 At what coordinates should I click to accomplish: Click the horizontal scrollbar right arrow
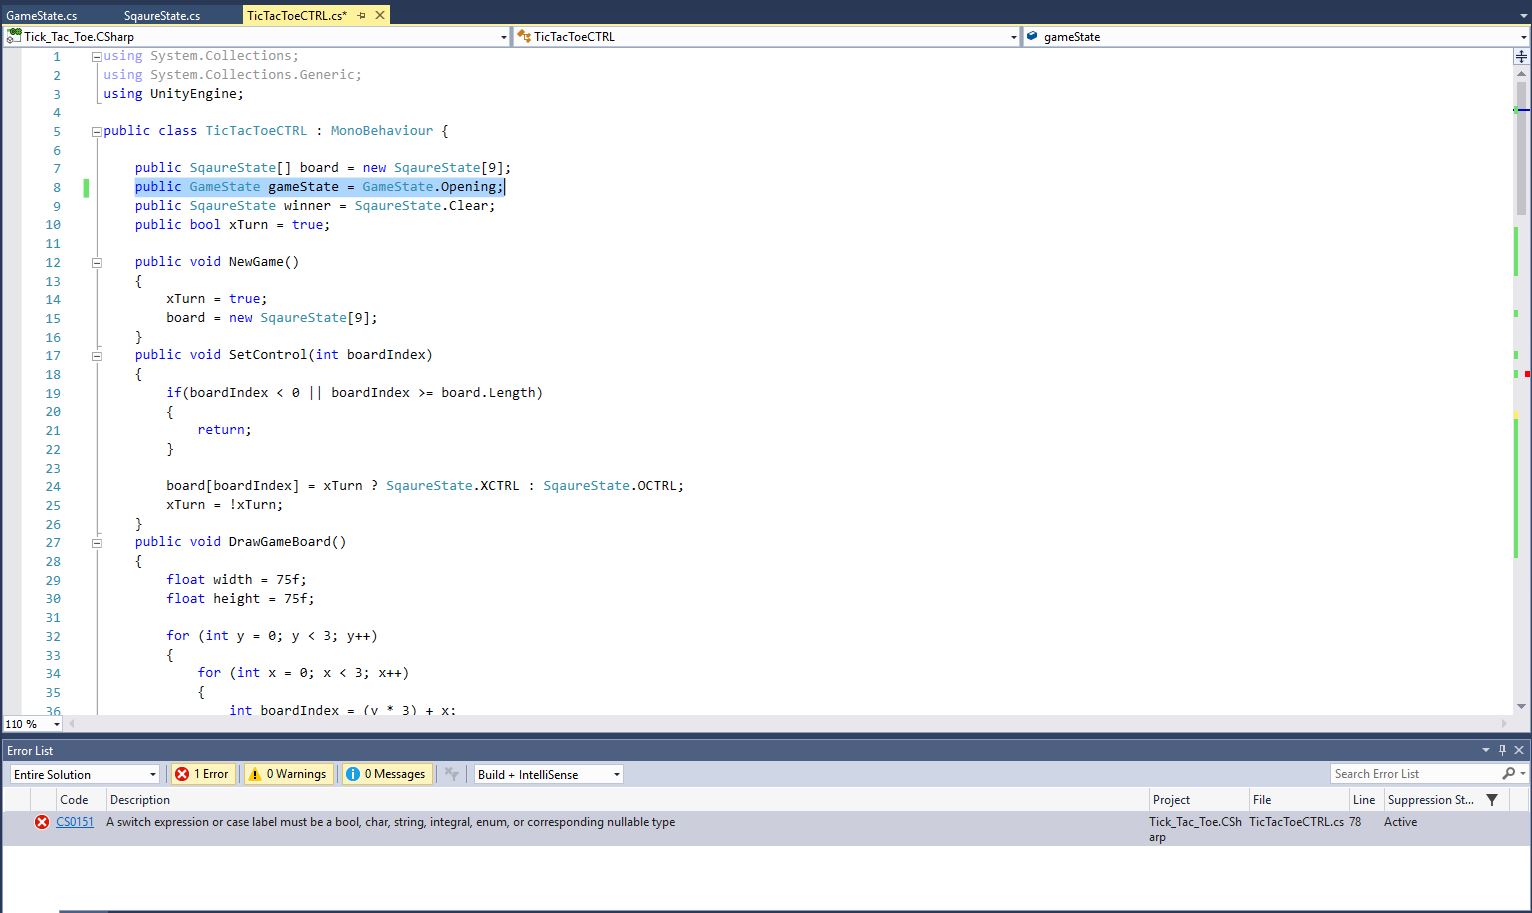(x=1504, y=723)
